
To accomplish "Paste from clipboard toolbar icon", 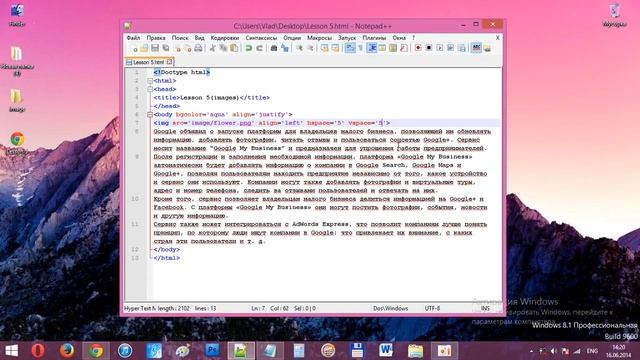I will pyautogui.click(x=234, y=48).
